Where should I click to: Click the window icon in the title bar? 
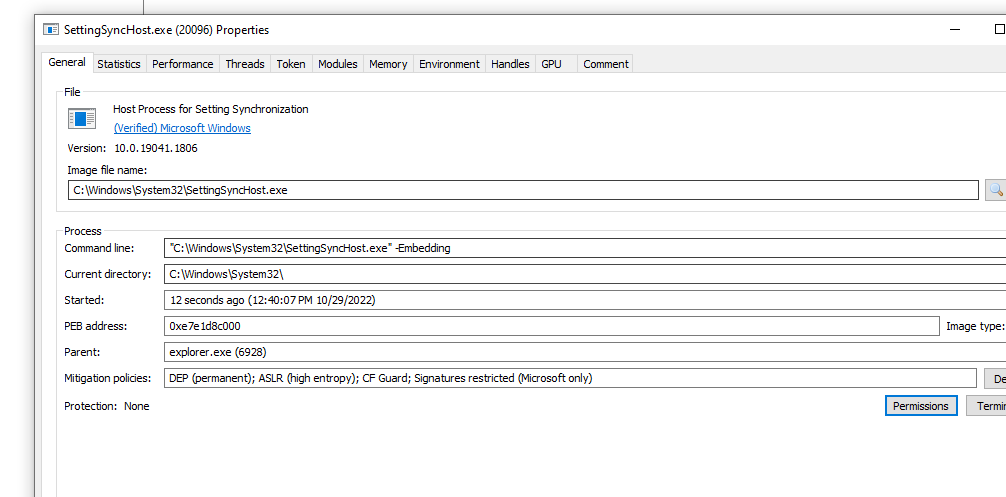tap(51, 30)
